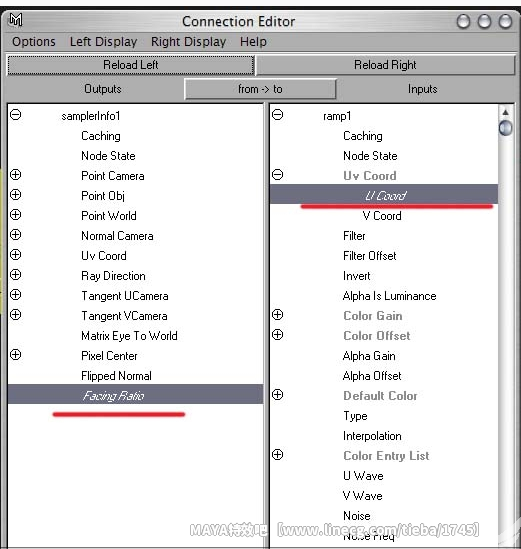Screen dimensions: 521x549
Task: Click samplerInfo1 node name
Action: 91,116
